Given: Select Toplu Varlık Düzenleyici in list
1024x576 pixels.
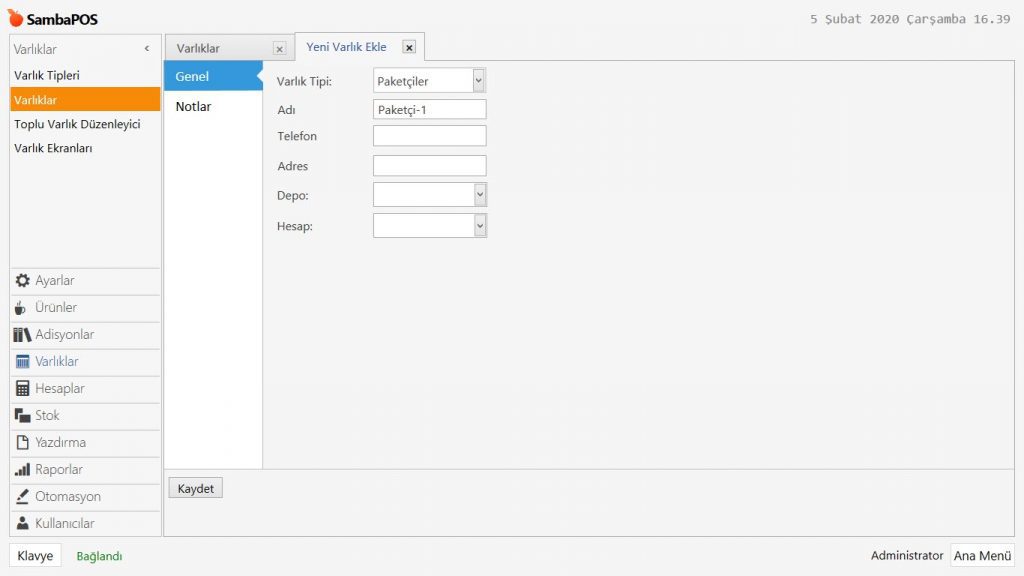Looking at the screenshot, I should tap(77, 124).
